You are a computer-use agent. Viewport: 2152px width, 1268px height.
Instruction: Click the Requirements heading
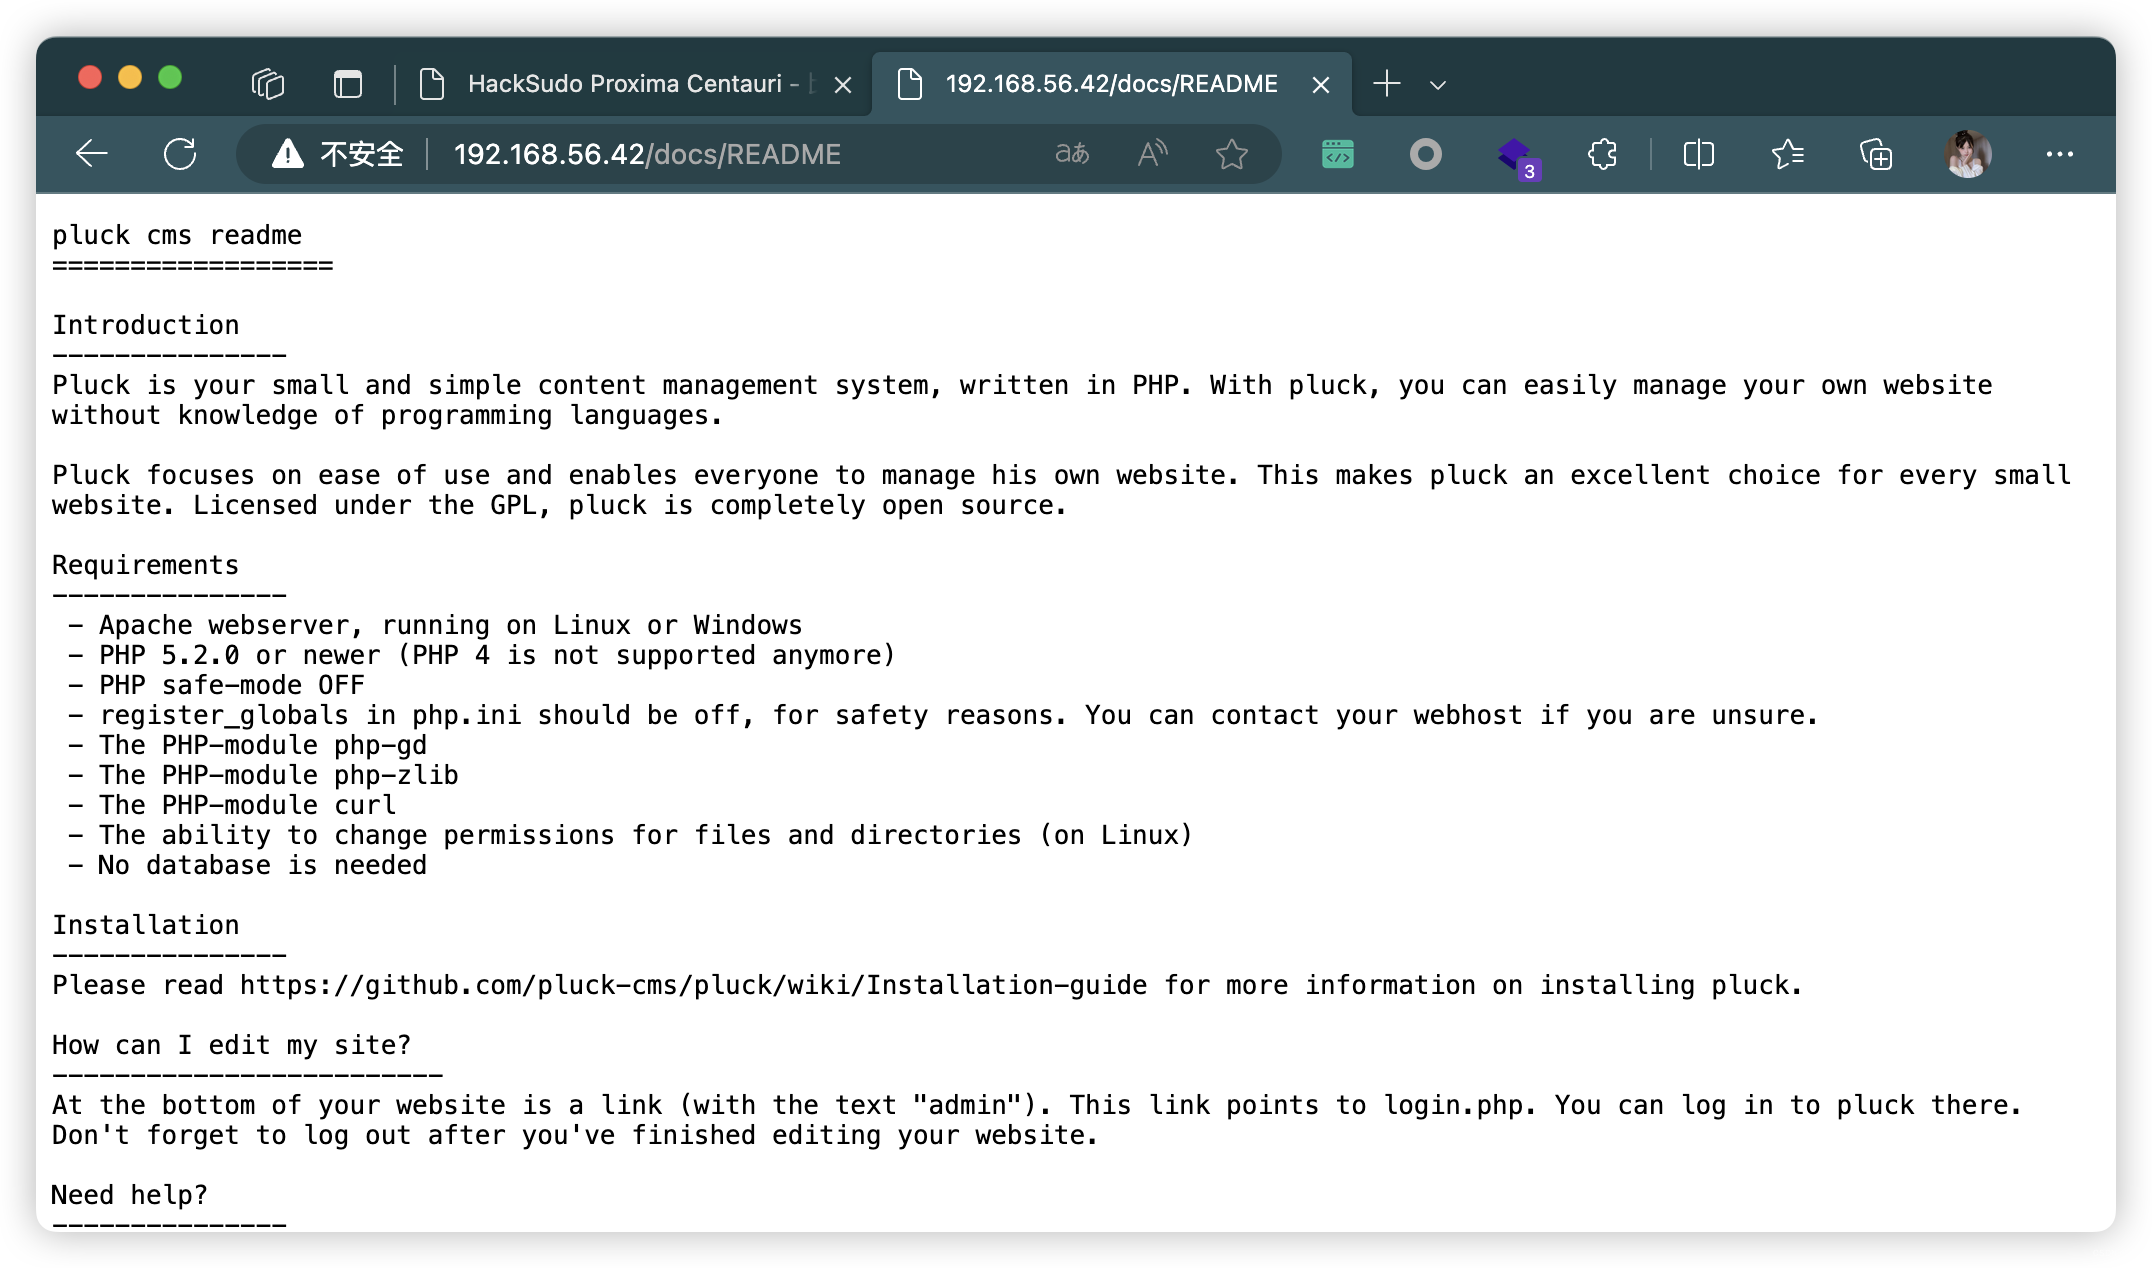[146, 565]
